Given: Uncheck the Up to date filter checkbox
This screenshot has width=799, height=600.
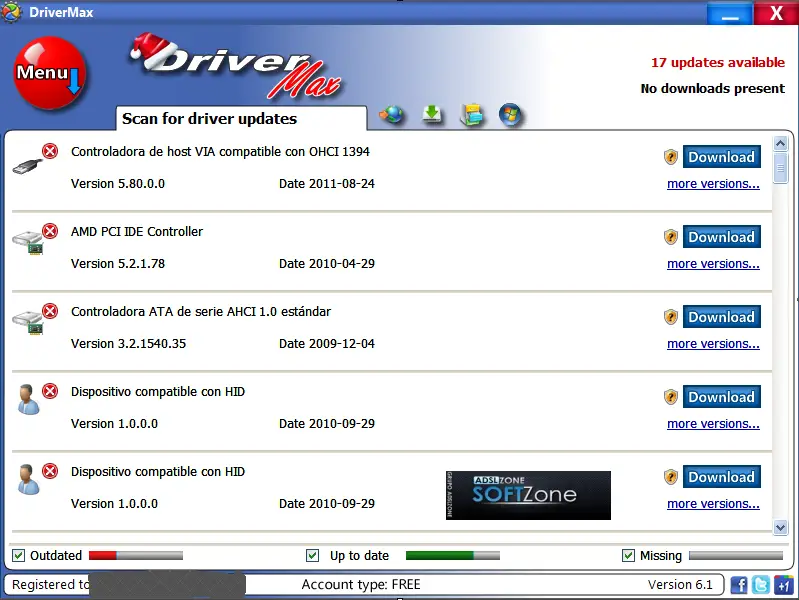Looking at the screenshot, I should pyautogui.click(x=312, y=555).
